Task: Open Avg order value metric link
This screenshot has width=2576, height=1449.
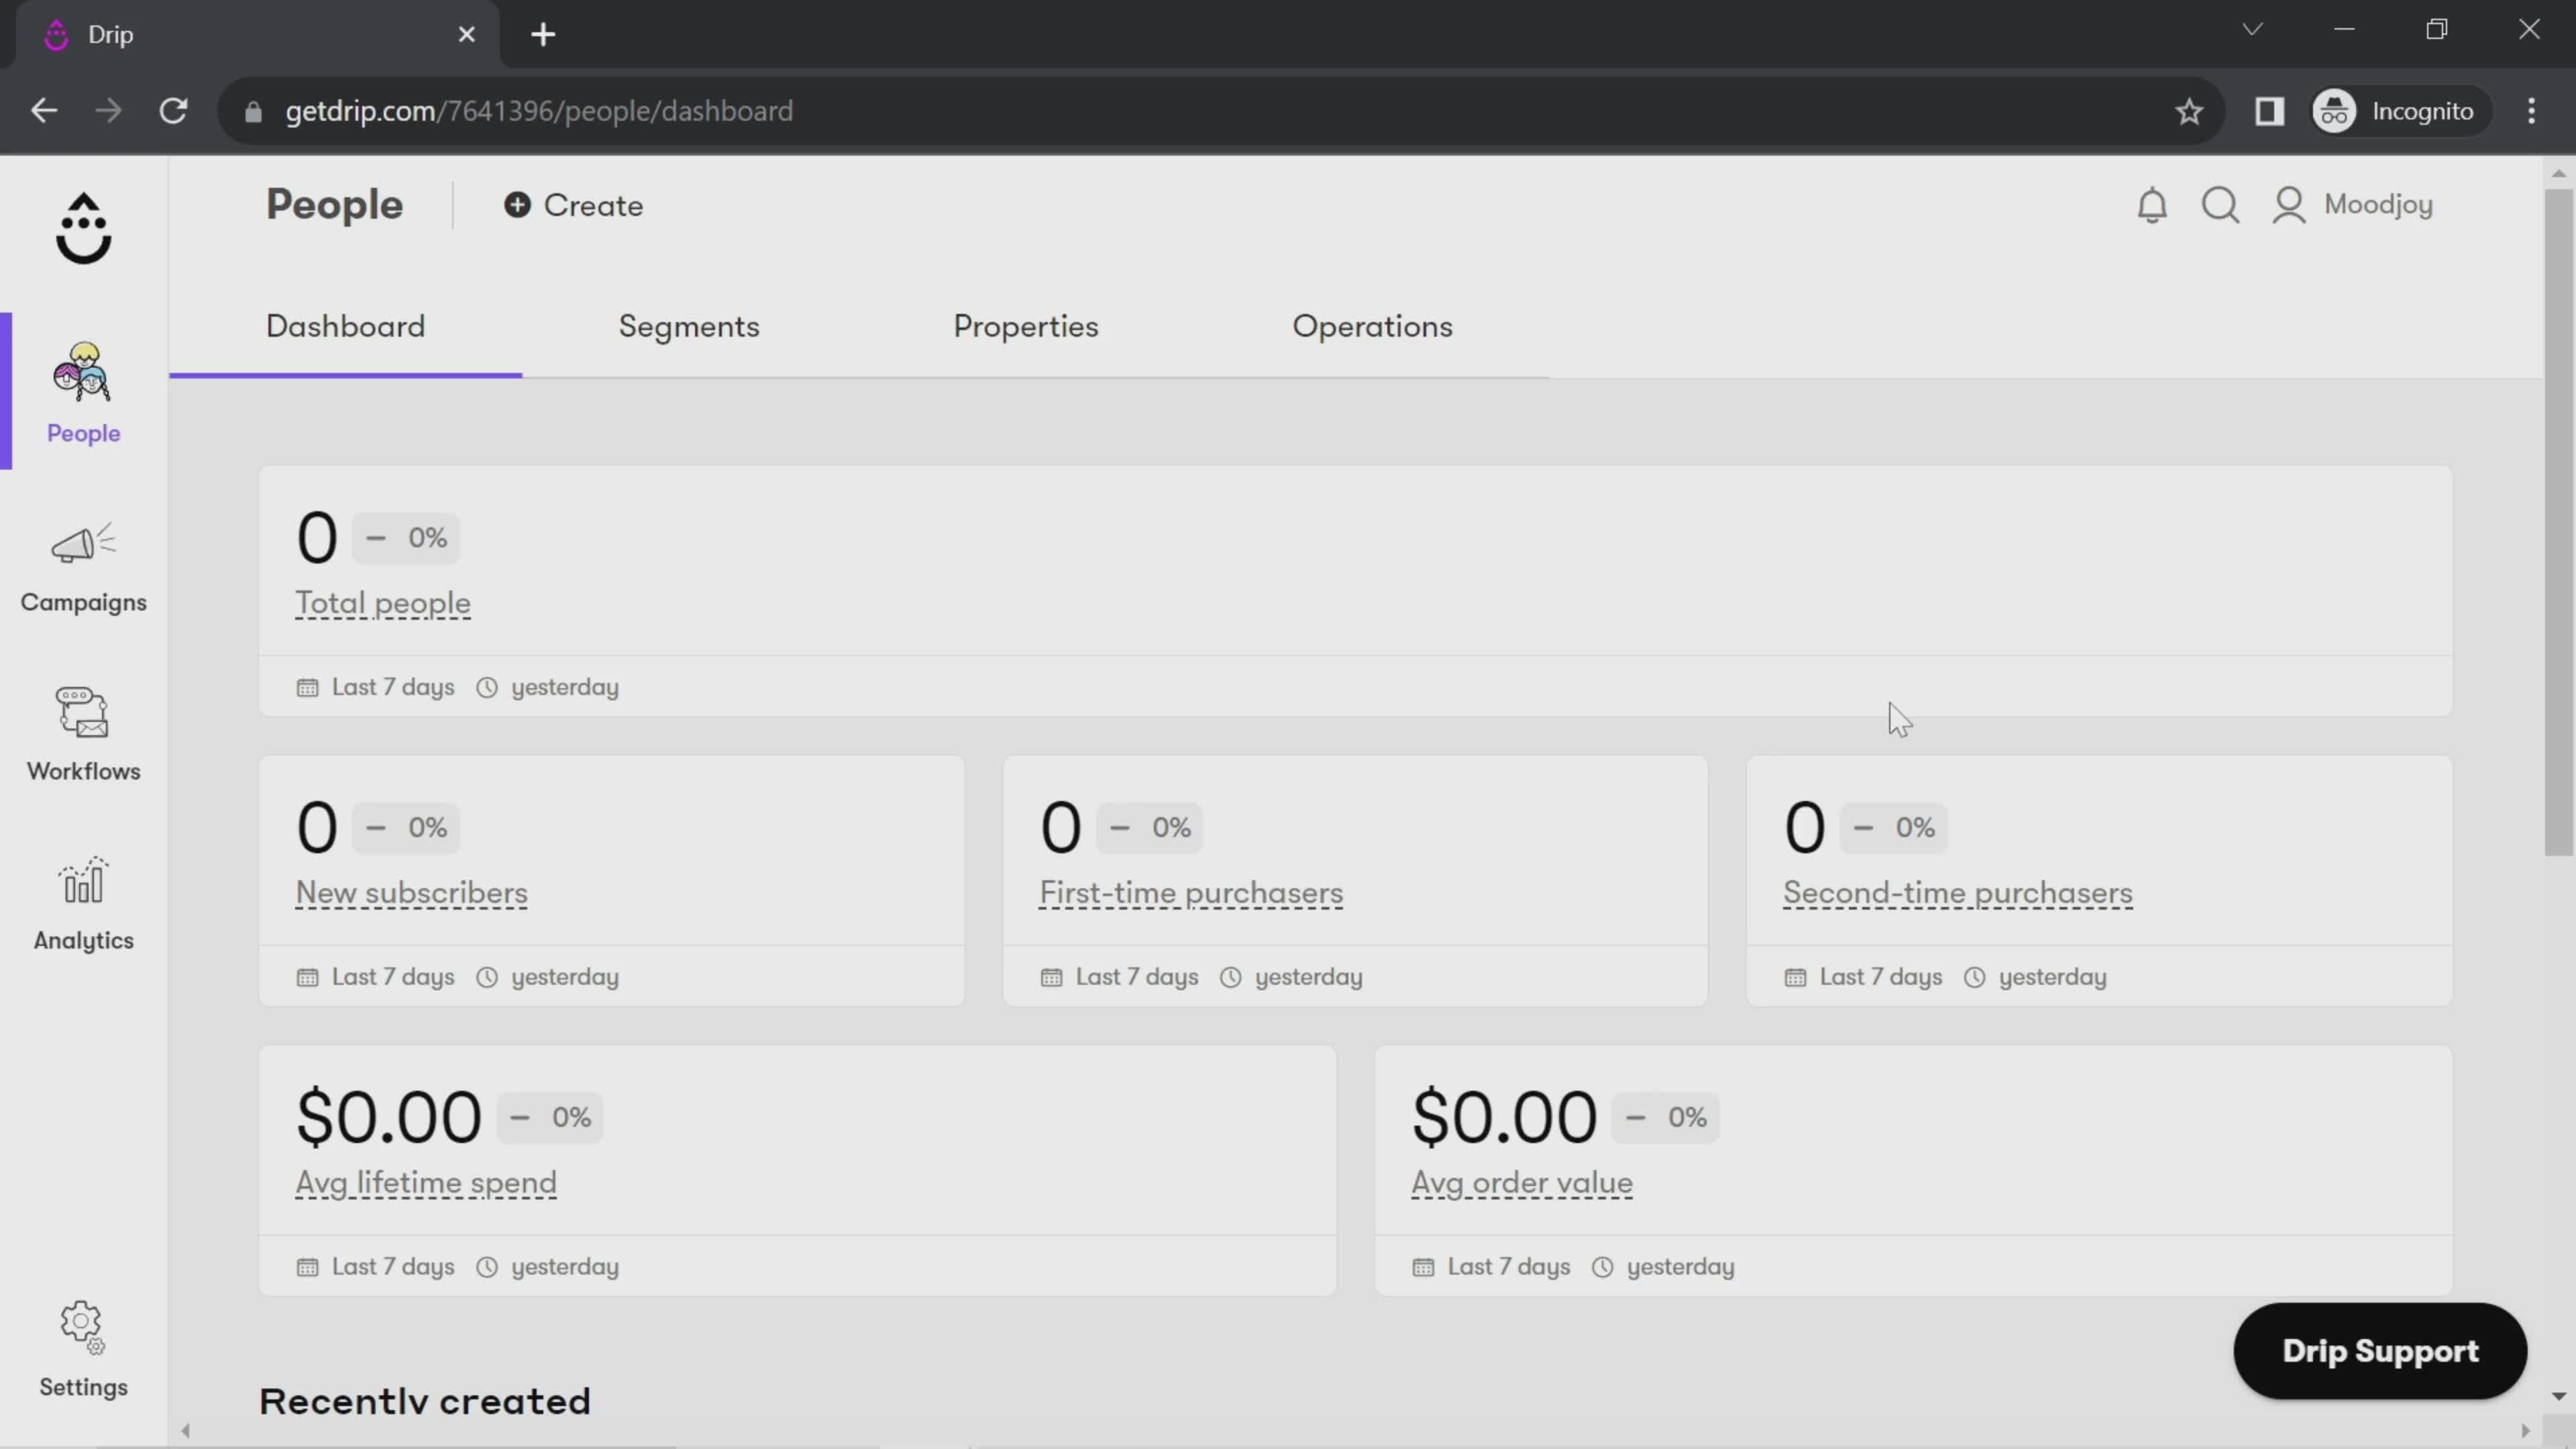Action: (x=1521, y=1183)
